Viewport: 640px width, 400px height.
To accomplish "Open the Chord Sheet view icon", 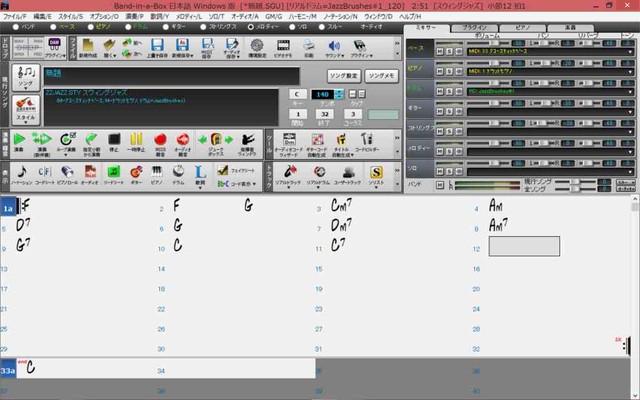I will pyautogui.click(x=44, y=172).
